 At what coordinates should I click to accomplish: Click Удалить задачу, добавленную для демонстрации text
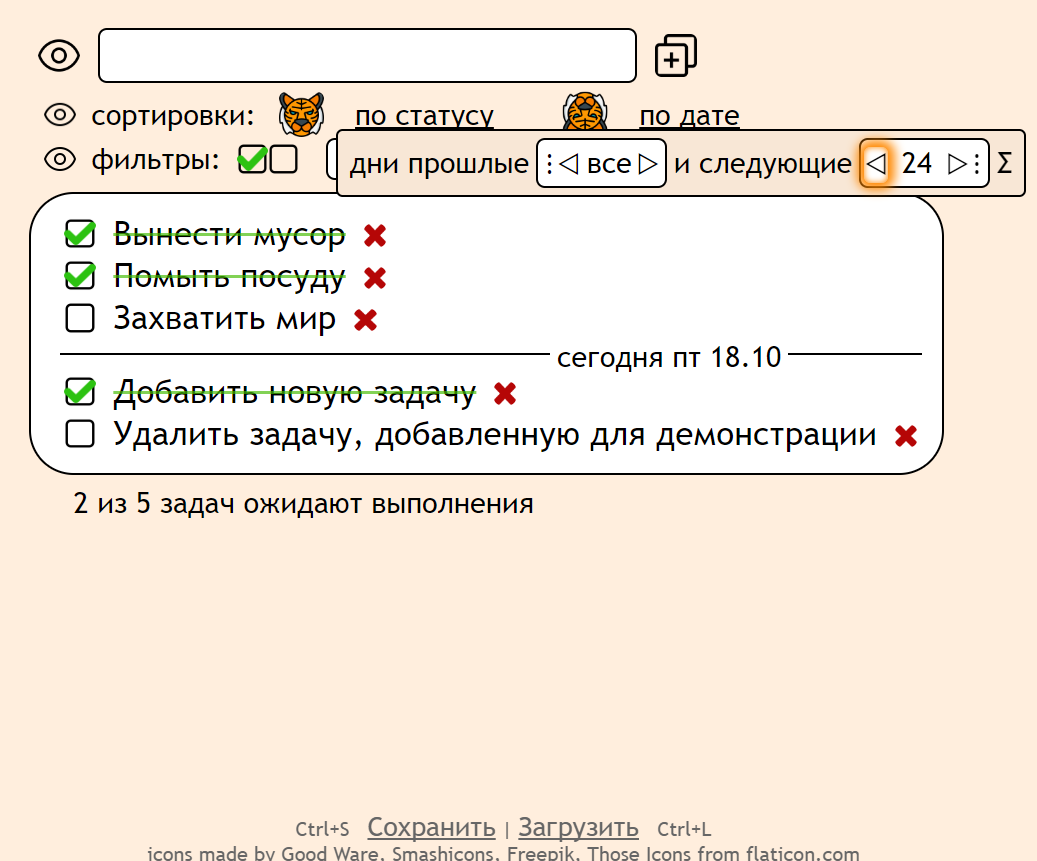click(x=495, y=435)
